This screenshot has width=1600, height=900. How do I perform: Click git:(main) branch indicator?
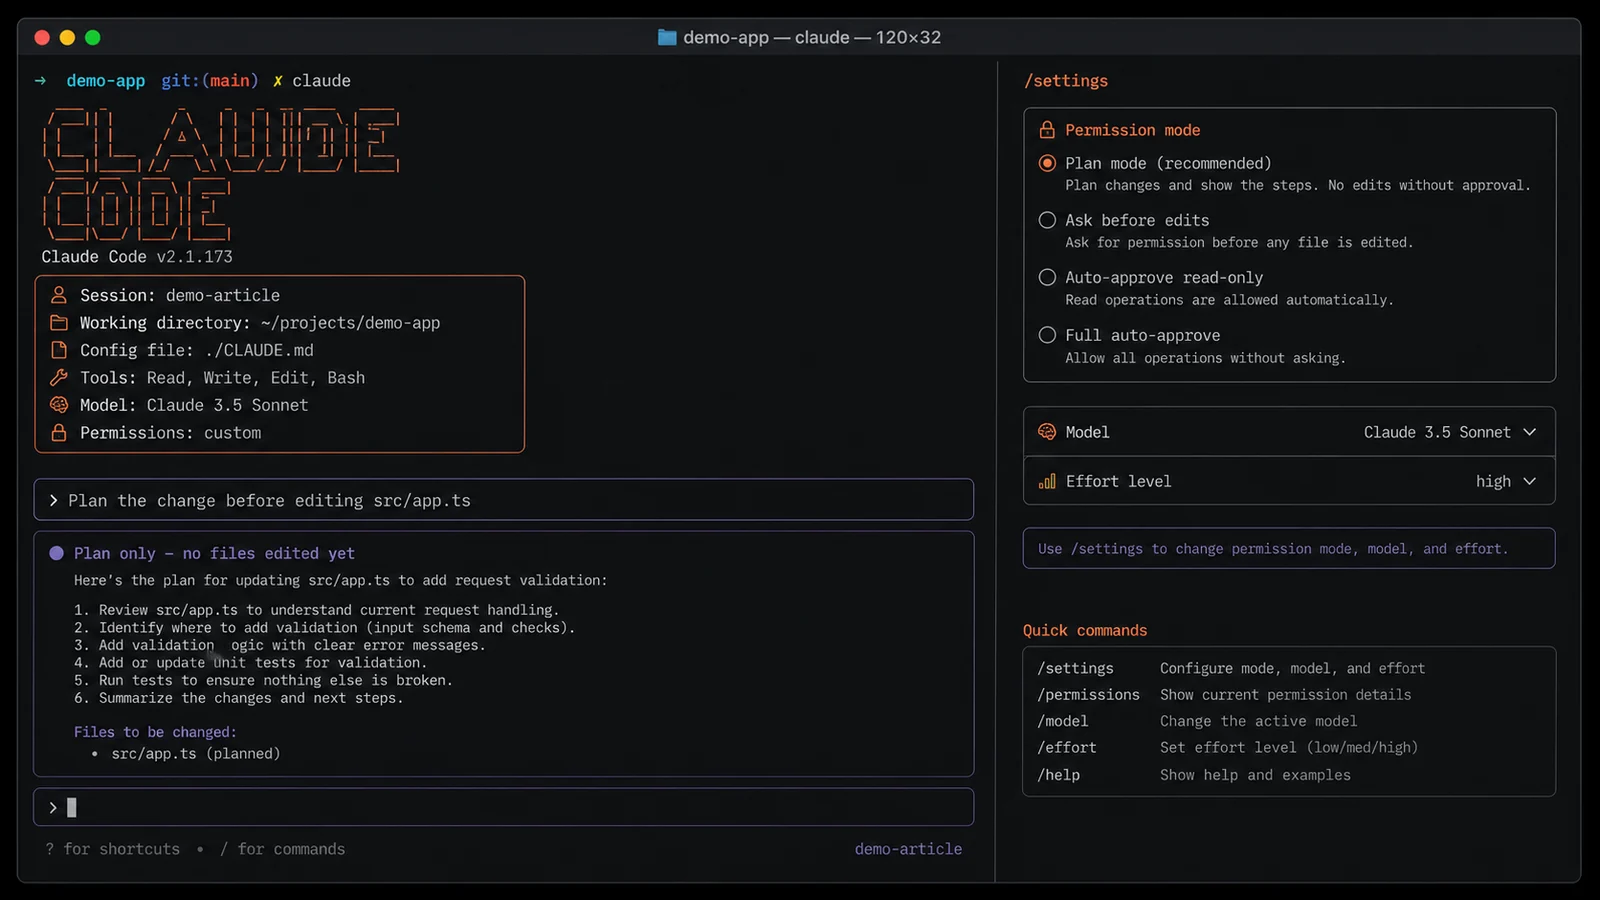(x=210, y=81)
